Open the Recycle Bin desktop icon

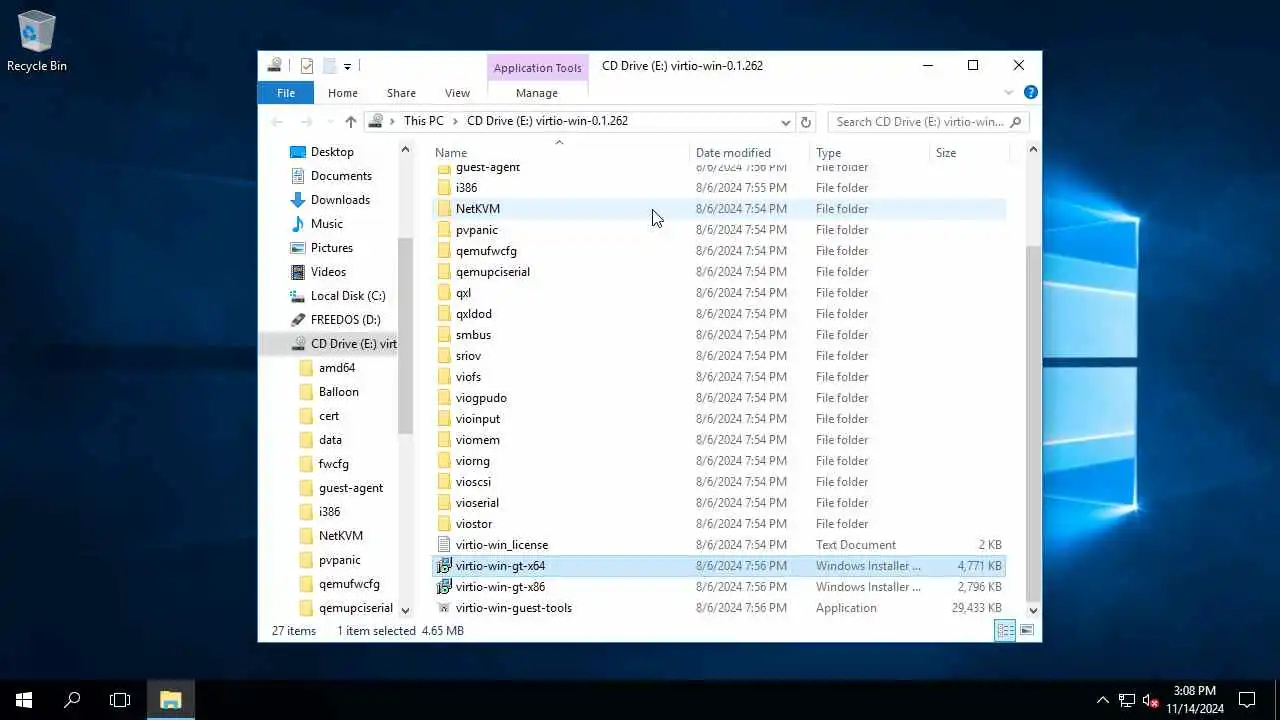pyautogui.click(x=37, y=42)
